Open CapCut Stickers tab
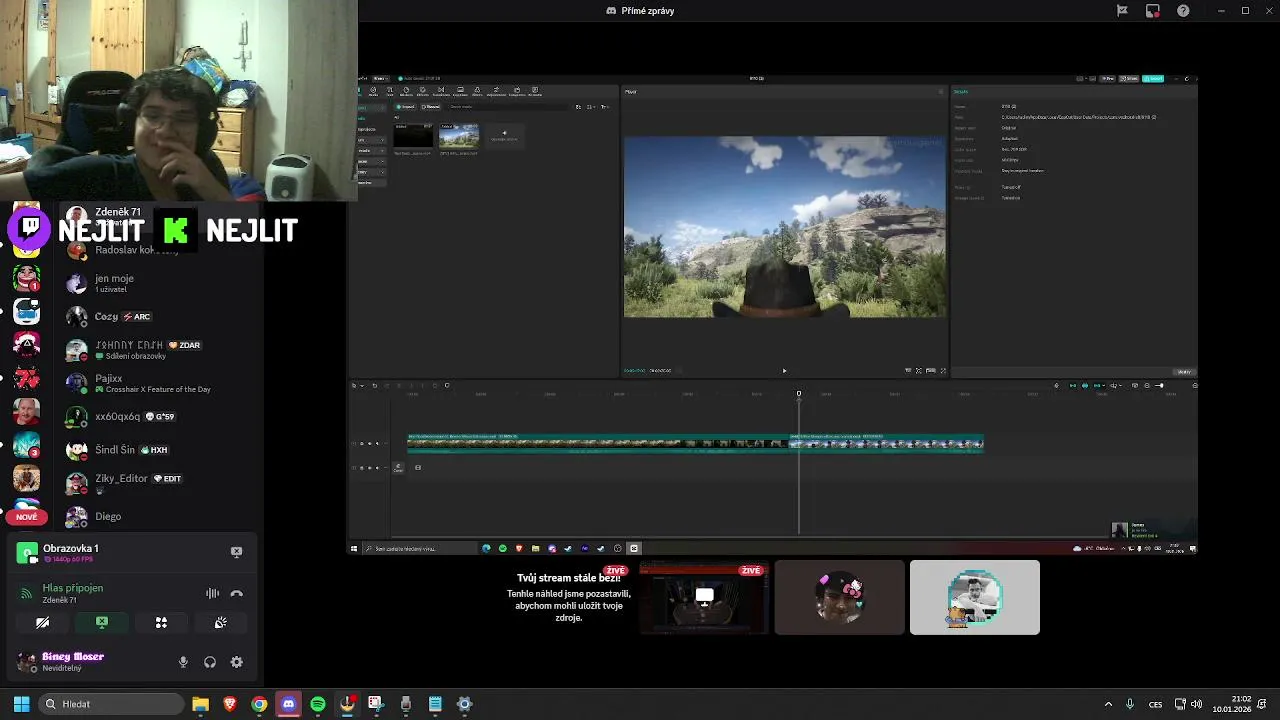Image resolution: width=1280 pixels, height=720 pixels. click(406, 92)
